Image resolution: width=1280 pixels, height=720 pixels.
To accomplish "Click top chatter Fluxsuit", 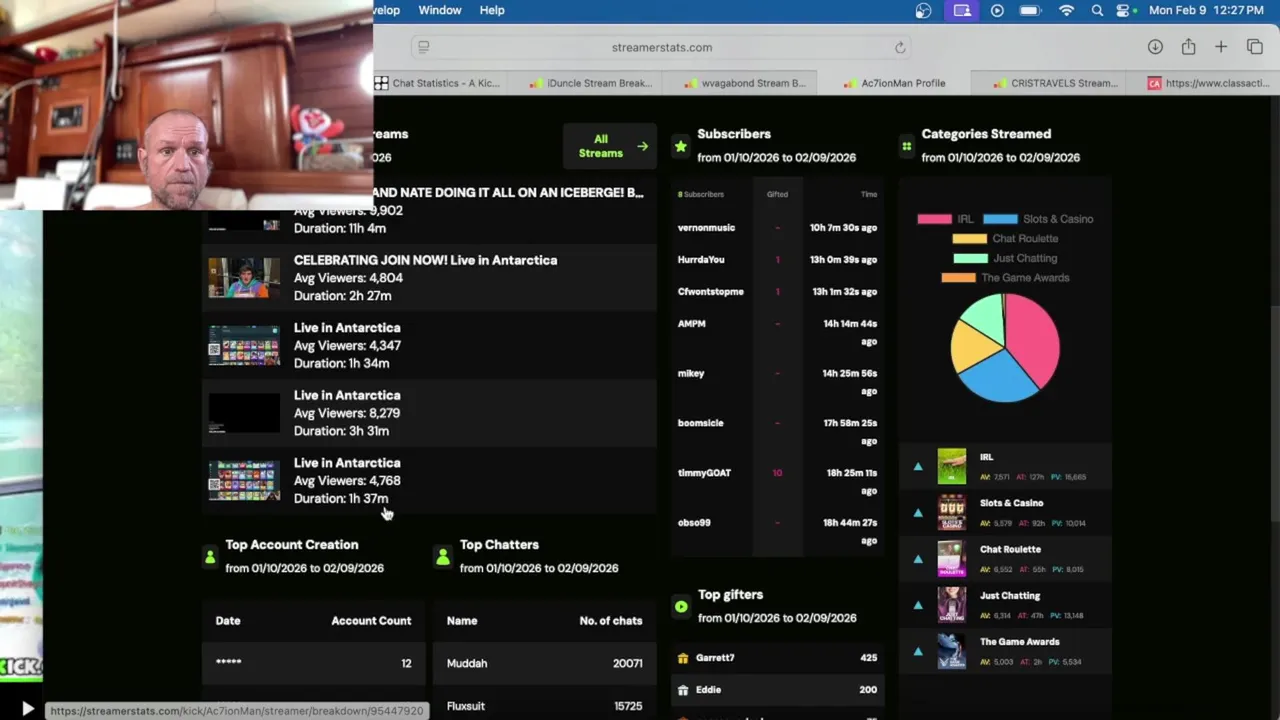I will click(466, 706).
